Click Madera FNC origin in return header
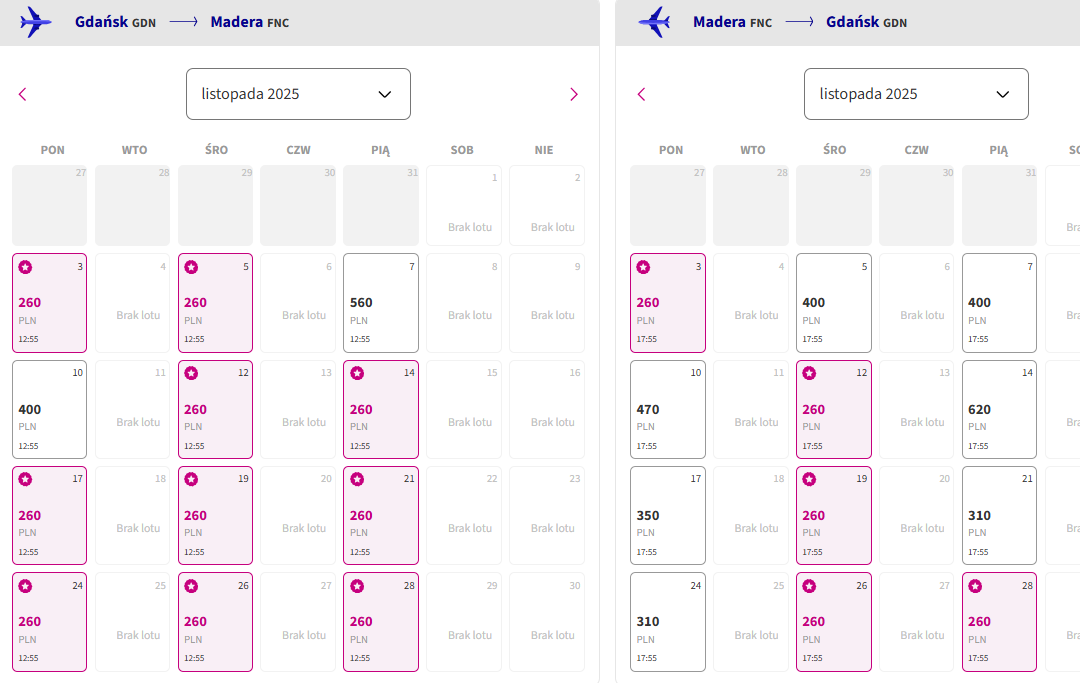The width and height of the screenshot is (1080, 683). coord(732,22)
